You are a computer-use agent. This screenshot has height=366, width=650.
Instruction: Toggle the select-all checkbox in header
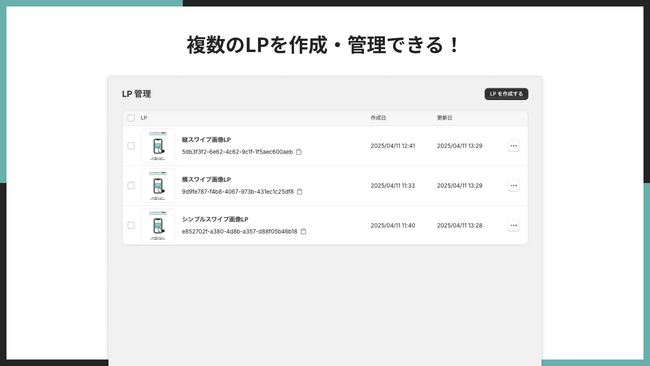click(x=131, y=118)
